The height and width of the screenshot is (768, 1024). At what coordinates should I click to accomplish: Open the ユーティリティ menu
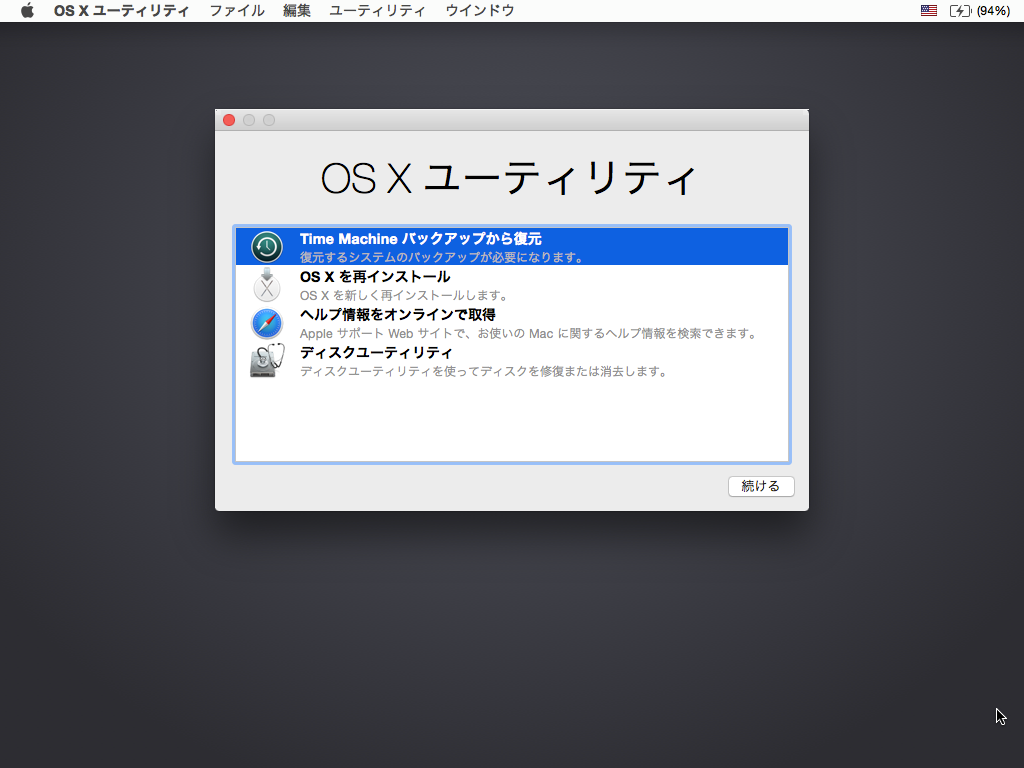tap(377, 10)
